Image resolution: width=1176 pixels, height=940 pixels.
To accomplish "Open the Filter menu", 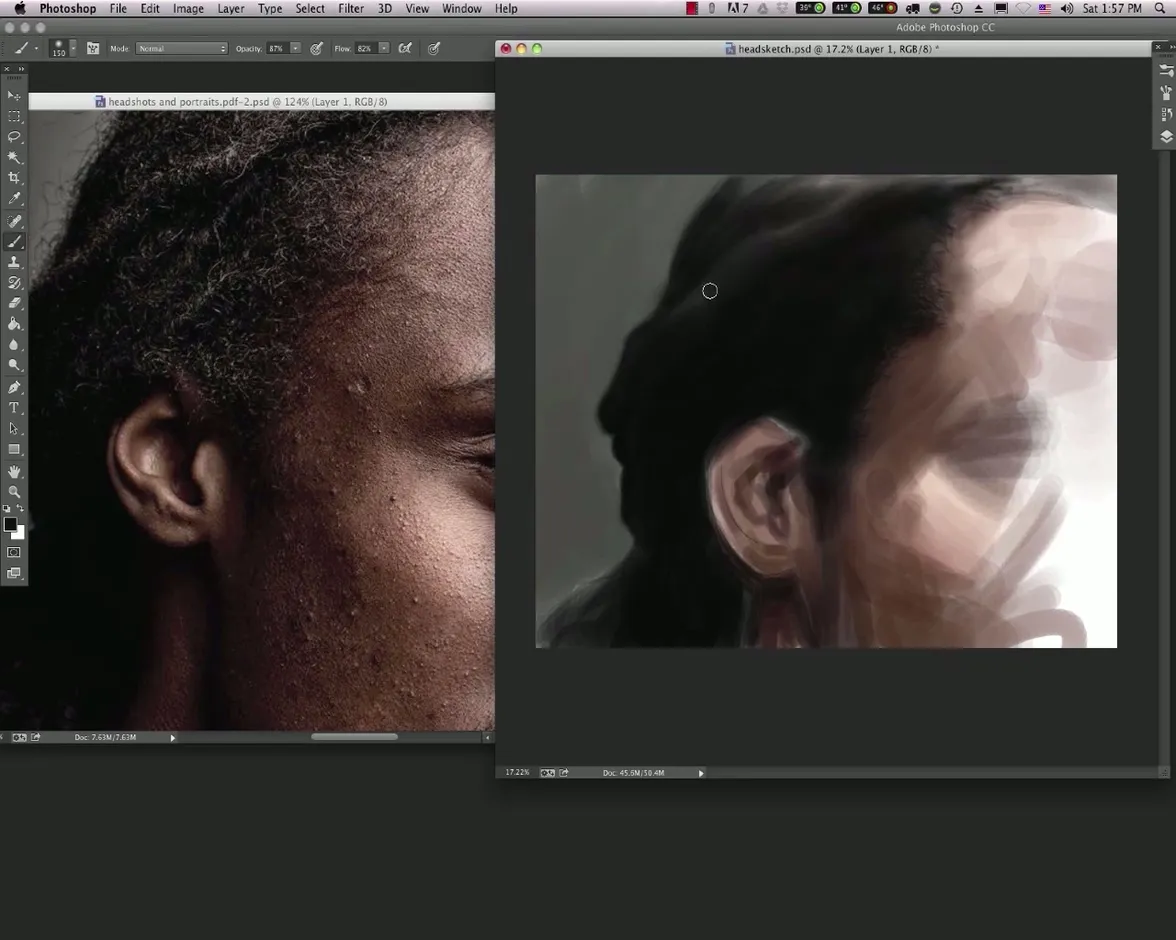I will click(x=350, y=8).
